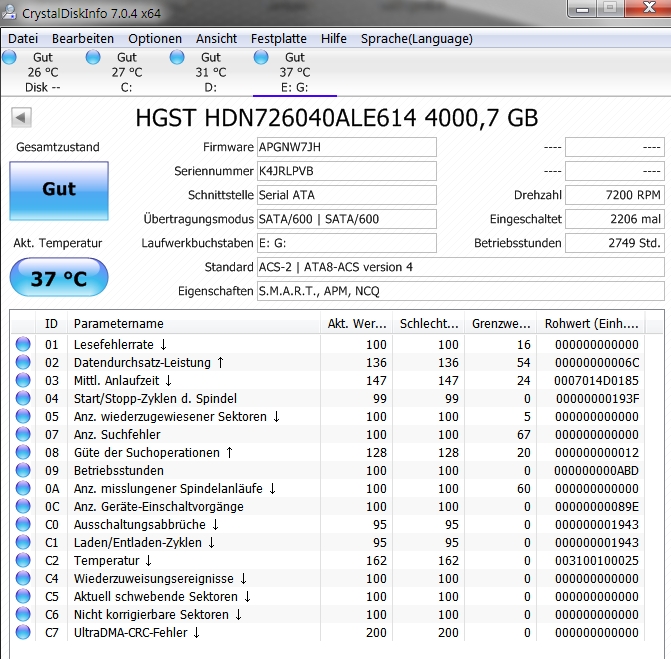
Task: Click the Schlecht... column header
Action: (429, 324)
